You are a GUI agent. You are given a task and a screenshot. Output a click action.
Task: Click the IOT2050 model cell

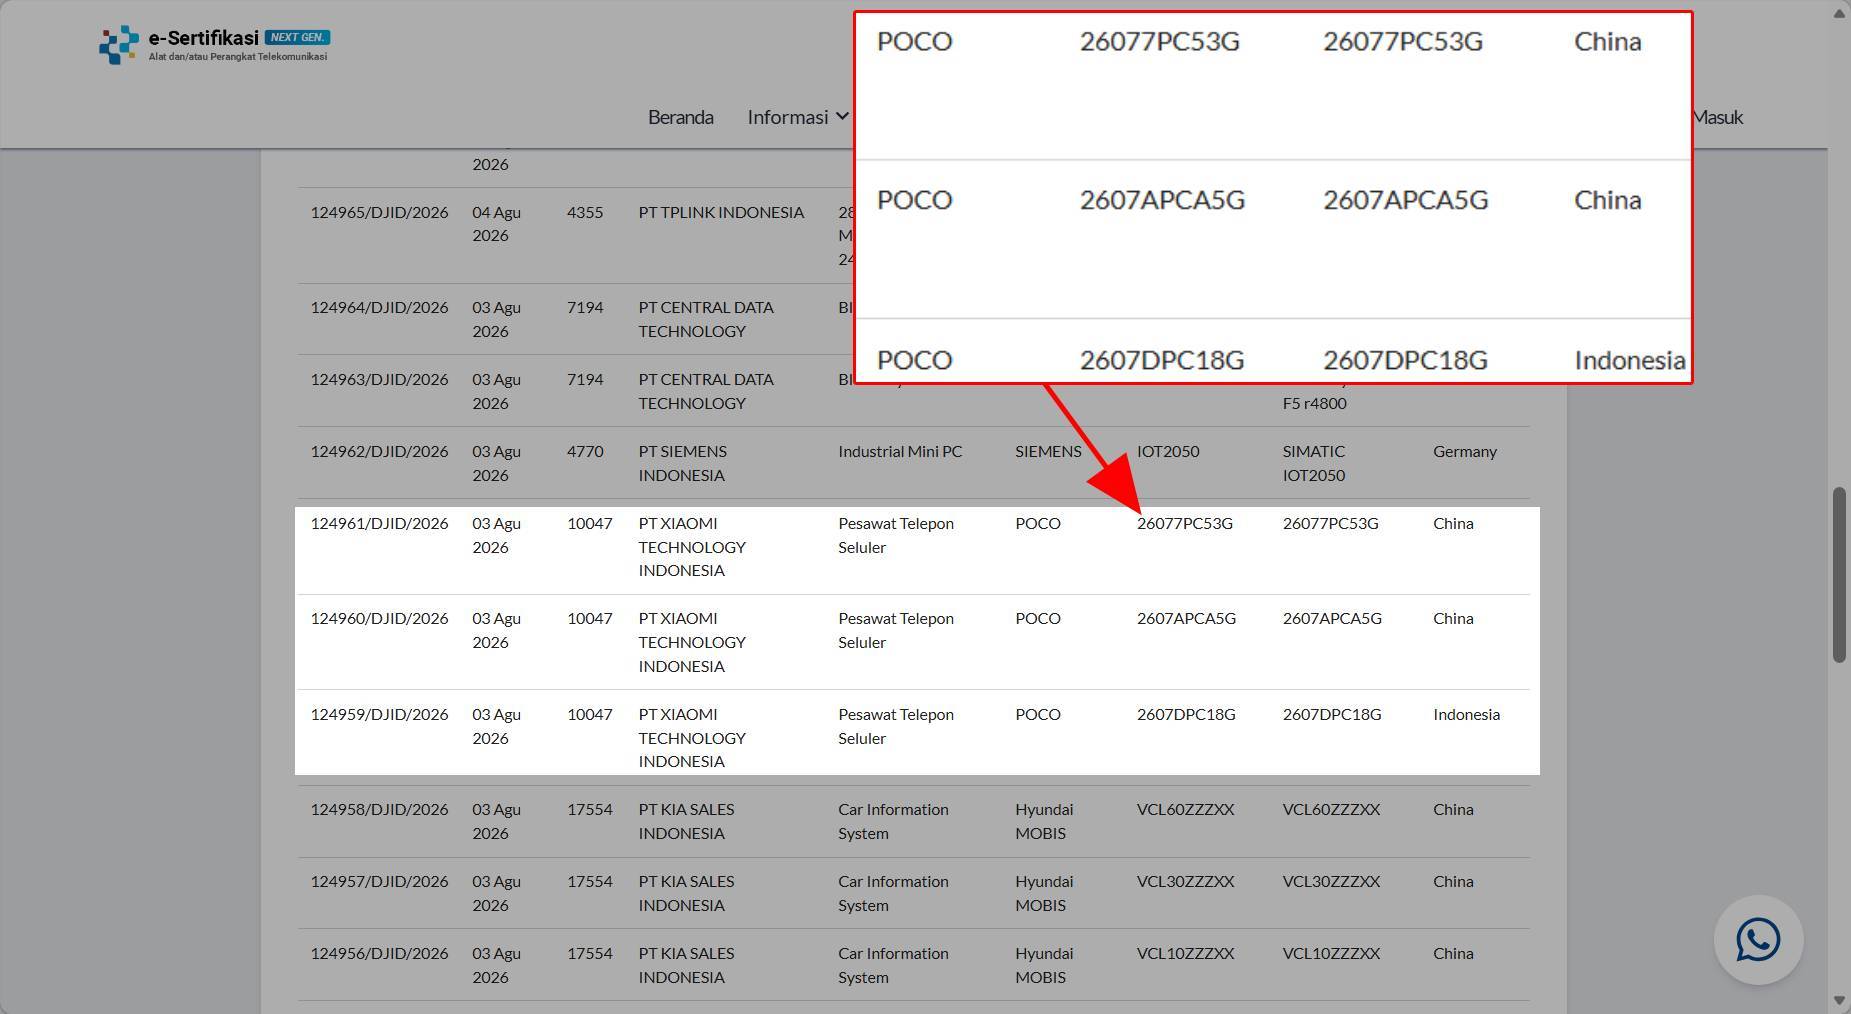[x=1168, y=451]
